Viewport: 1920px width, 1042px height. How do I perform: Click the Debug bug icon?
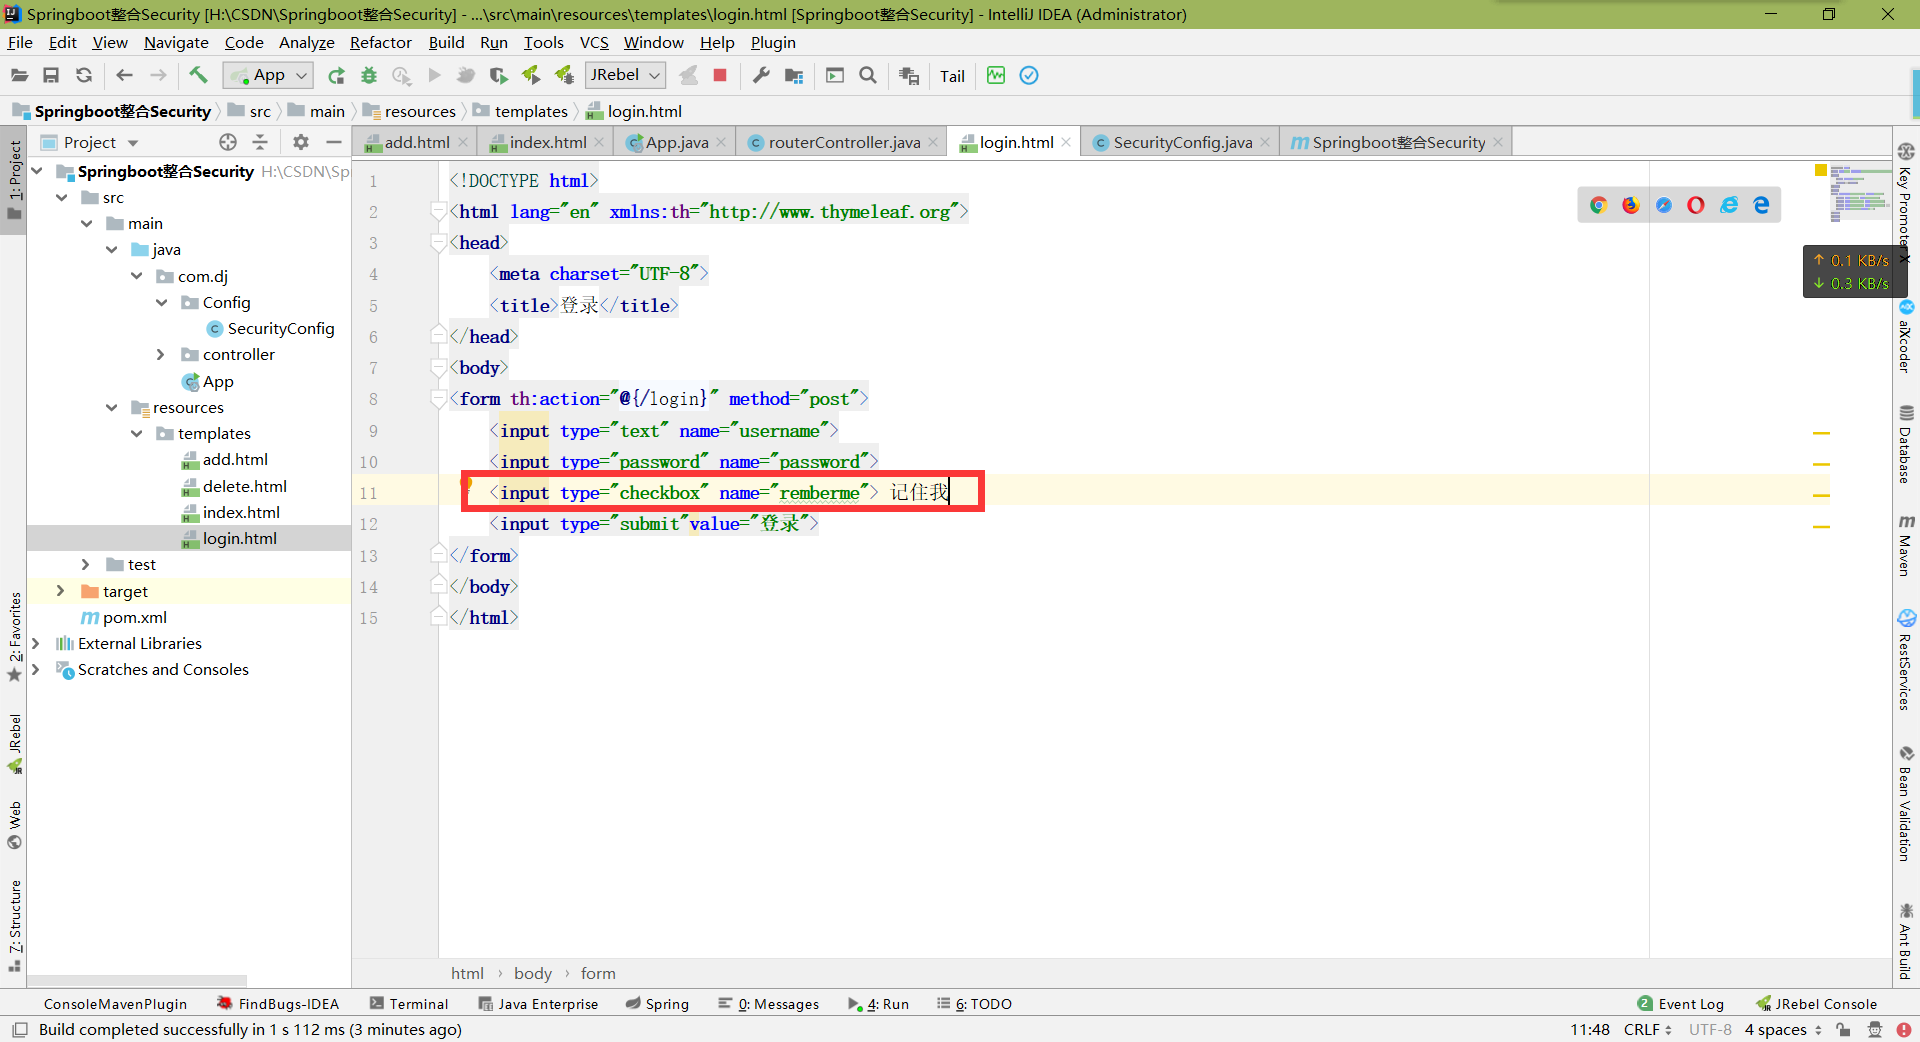point(369,75)
